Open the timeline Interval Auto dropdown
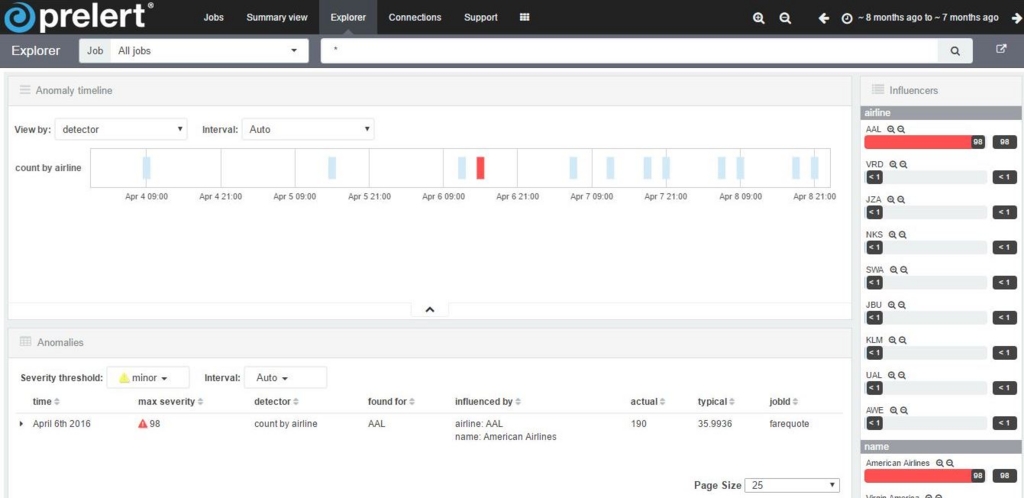 point(308,129)
